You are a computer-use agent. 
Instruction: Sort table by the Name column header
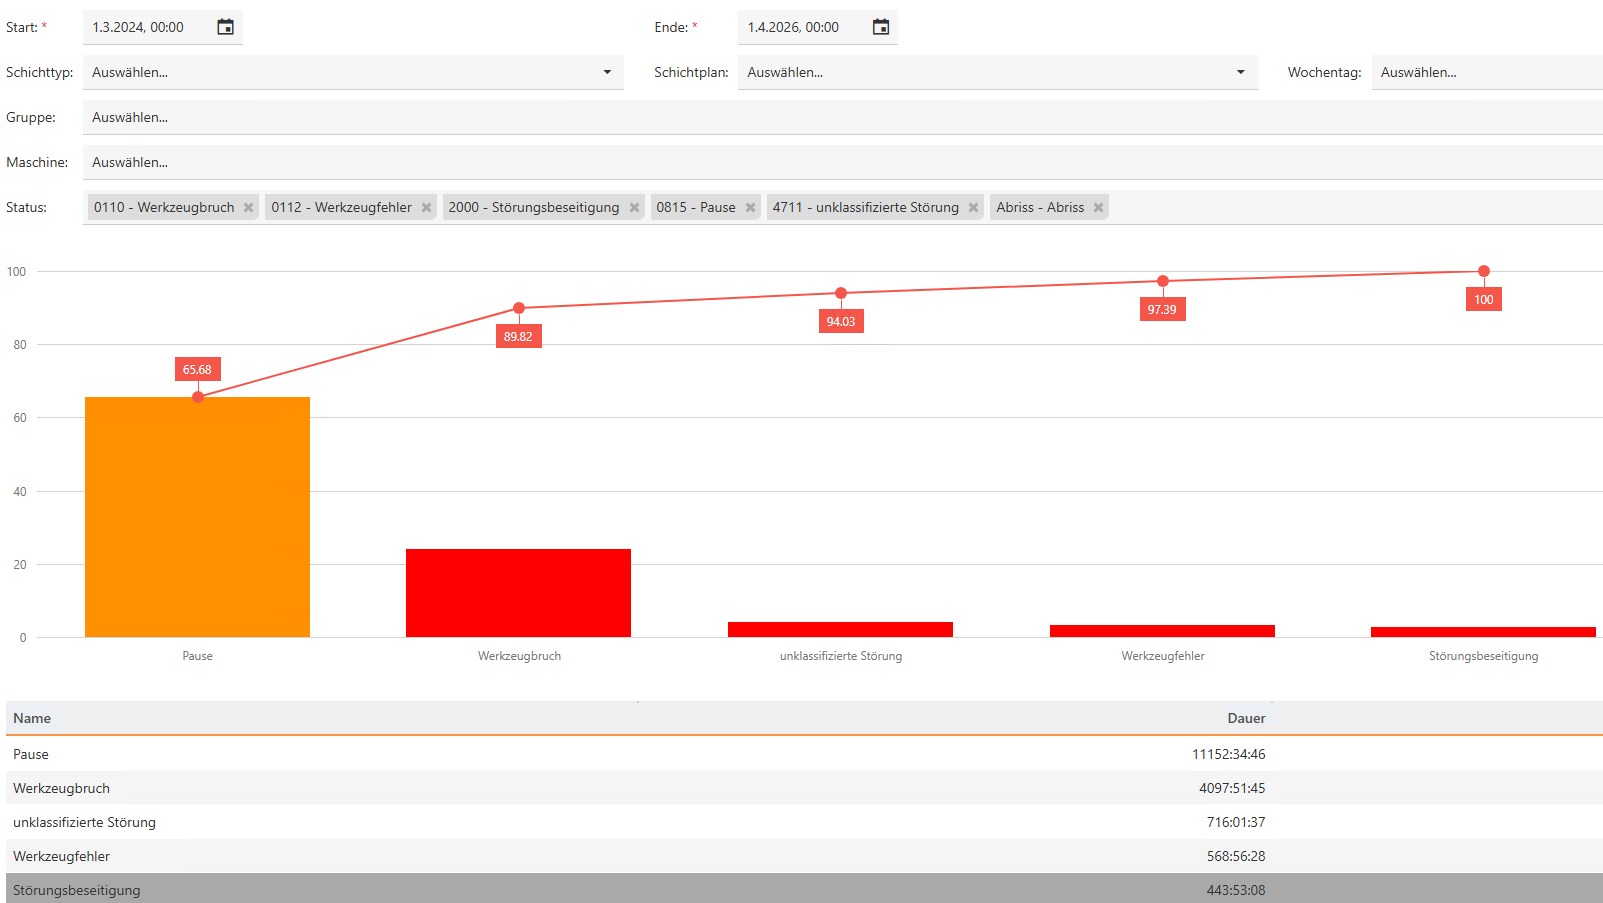point(32,718)
